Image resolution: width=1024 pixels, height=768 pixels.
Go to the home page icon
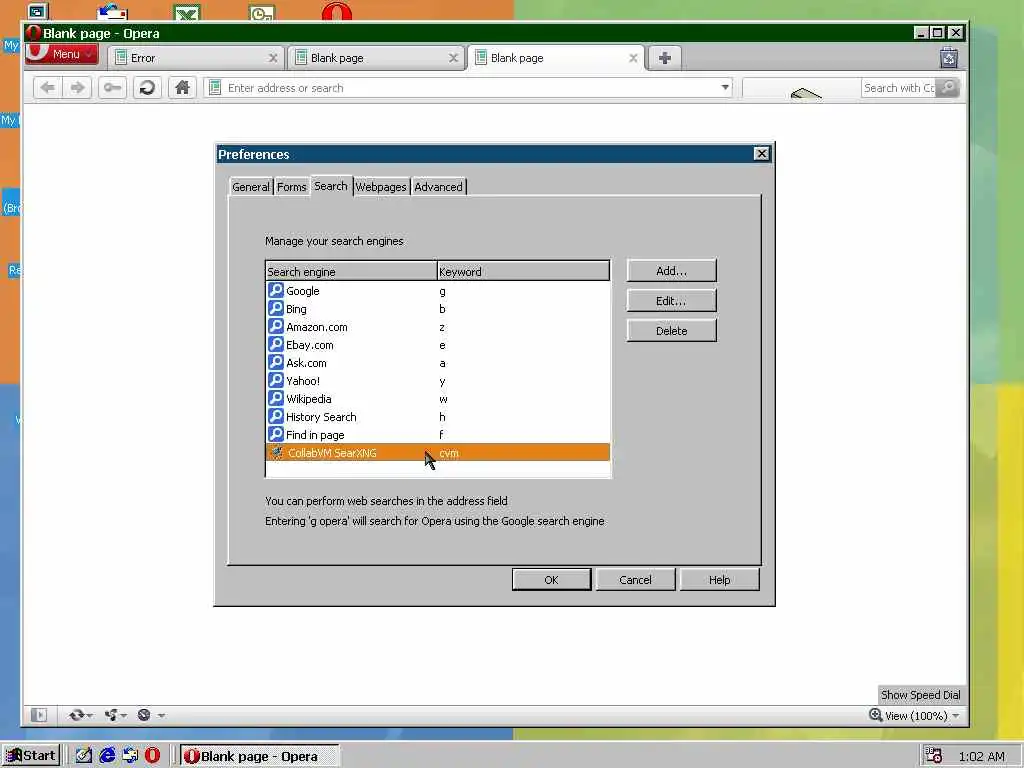pos(182,88)
